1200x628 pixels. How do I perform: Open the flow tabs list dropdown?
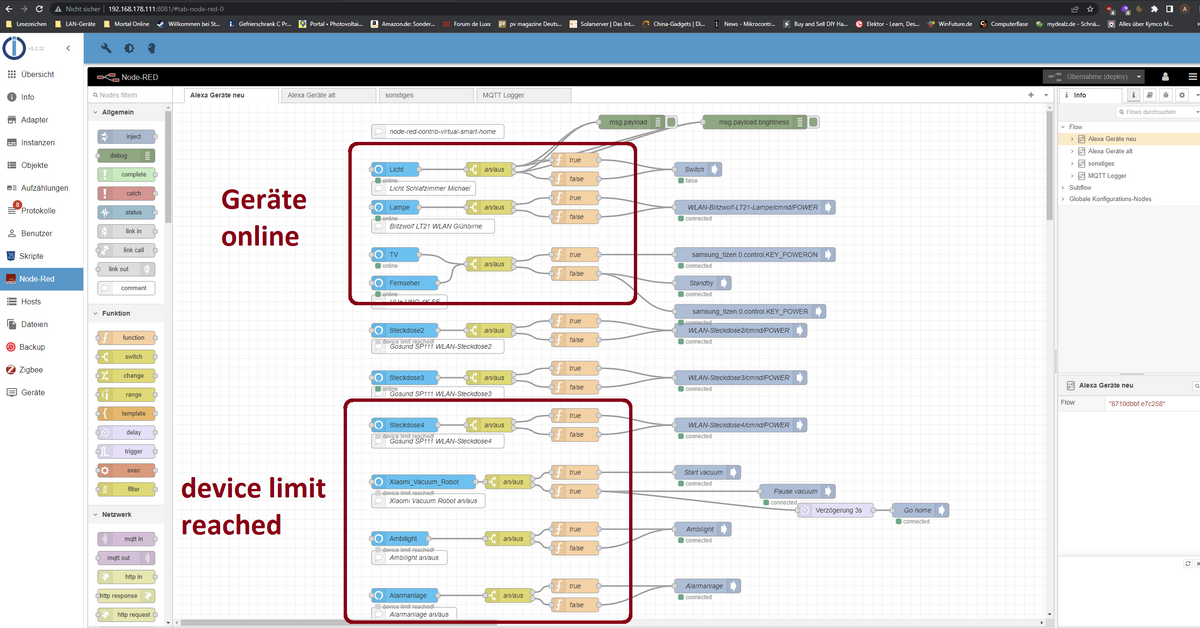coord(1047,95)
